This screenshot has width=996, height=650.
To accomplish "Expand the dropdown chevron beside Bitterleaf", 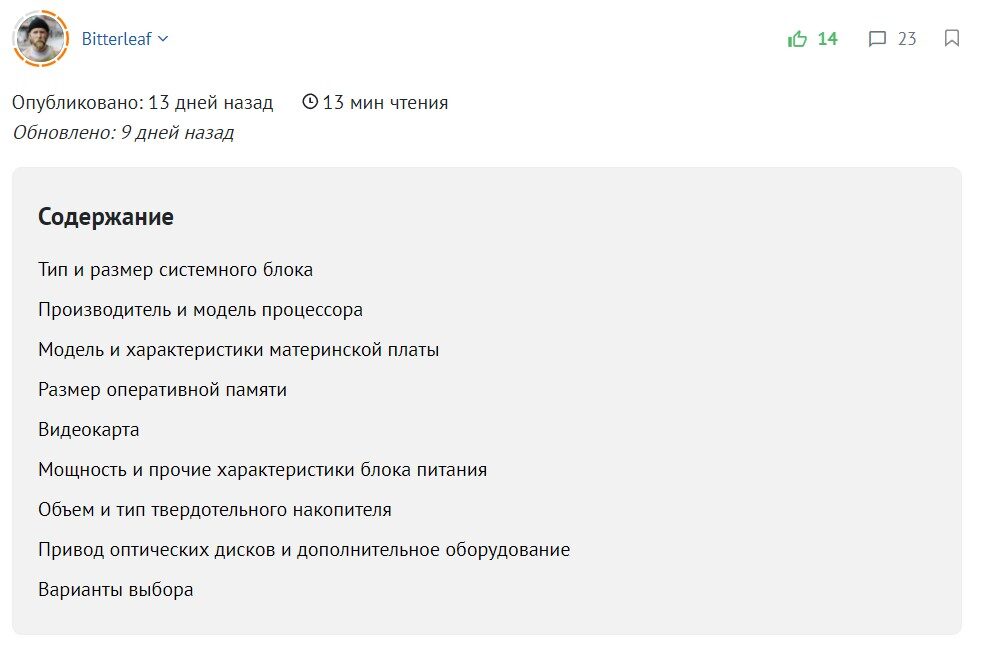I will [x=164, y=39].
